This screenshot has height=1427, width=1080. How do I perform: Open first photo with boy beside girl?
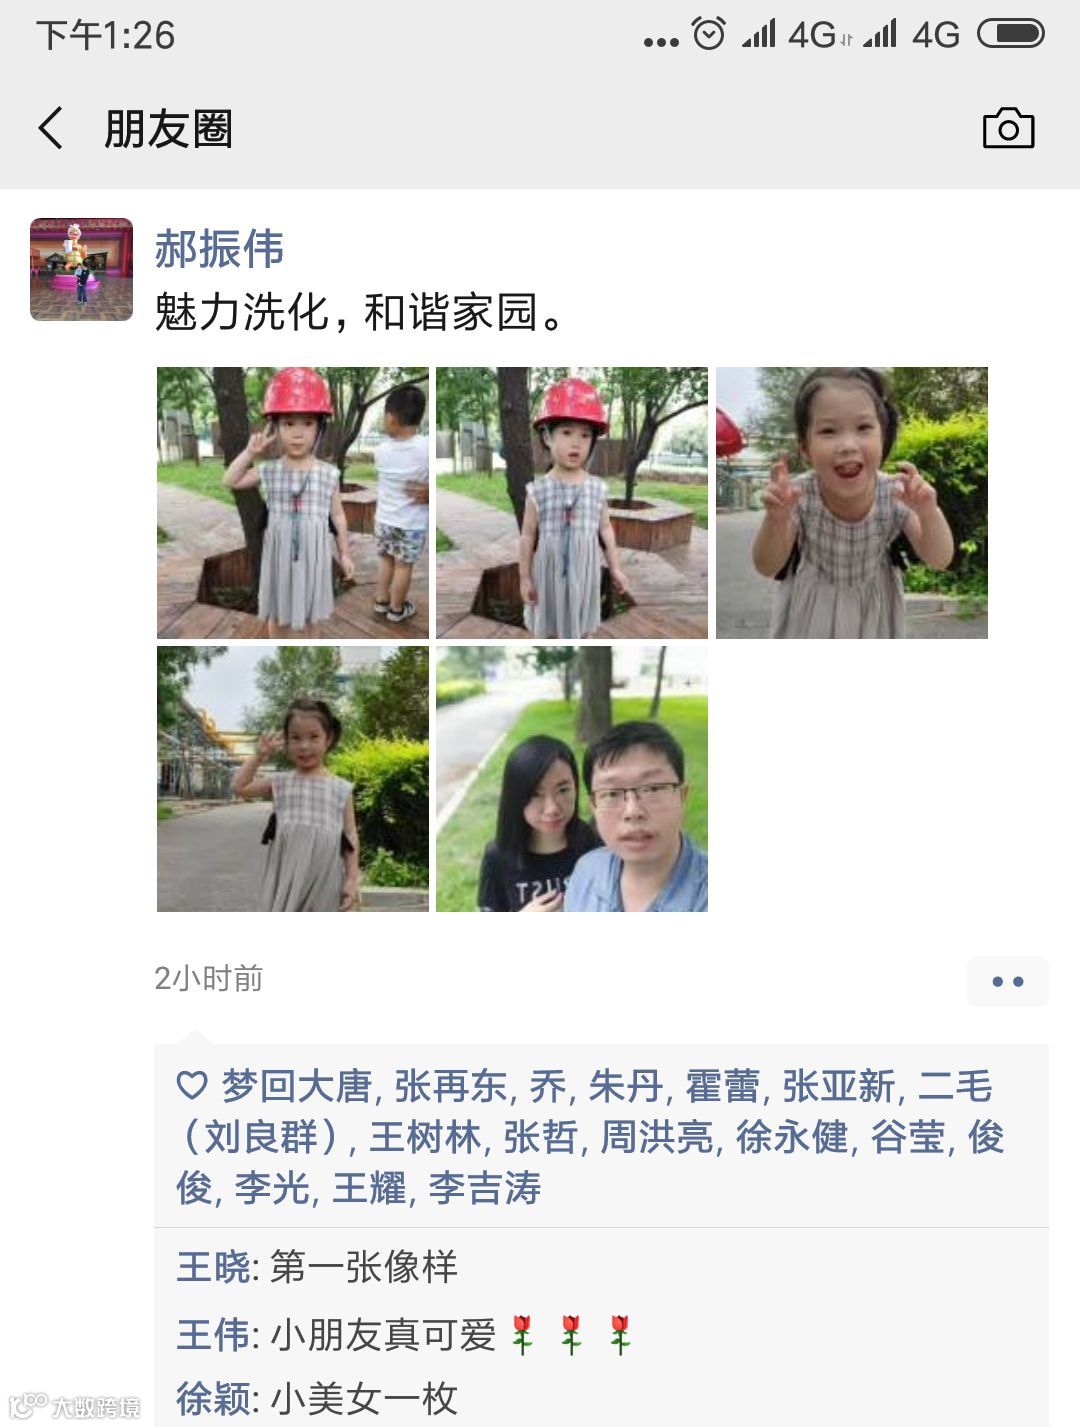pyautogui.click(x=293, y=503)
